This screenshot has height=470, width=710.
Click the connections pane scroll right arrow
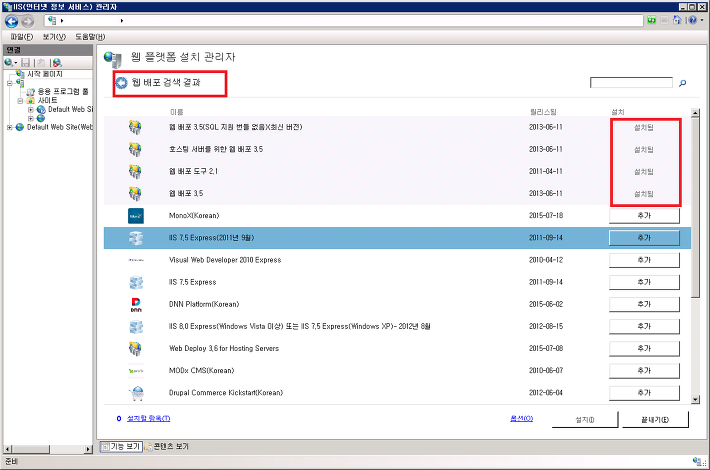[x=88, y=449]
